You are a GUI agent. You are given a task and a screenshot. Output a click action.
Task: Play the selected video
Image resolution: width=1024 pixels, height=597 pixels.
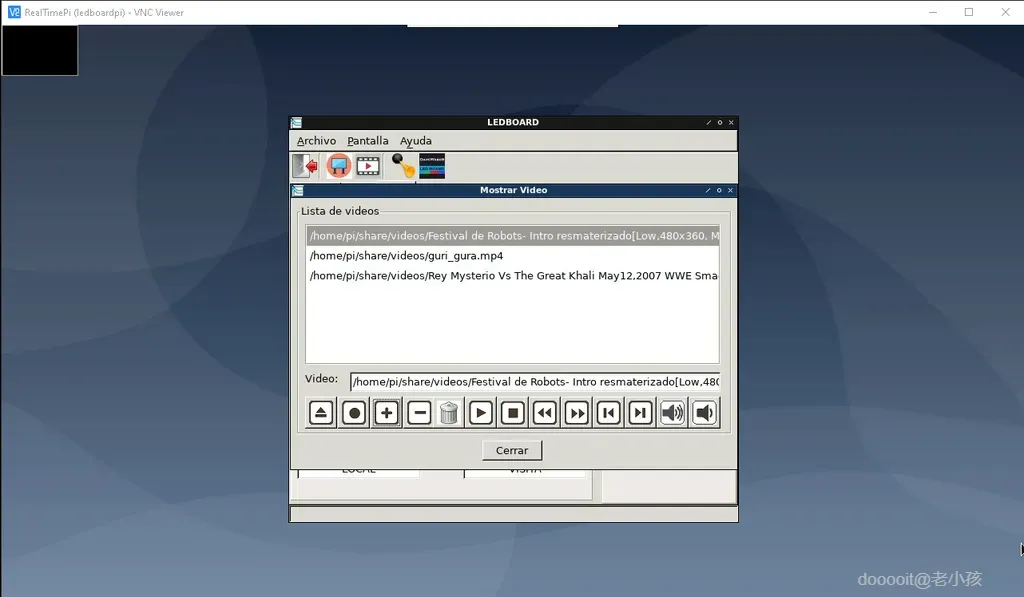pos(481,413)
